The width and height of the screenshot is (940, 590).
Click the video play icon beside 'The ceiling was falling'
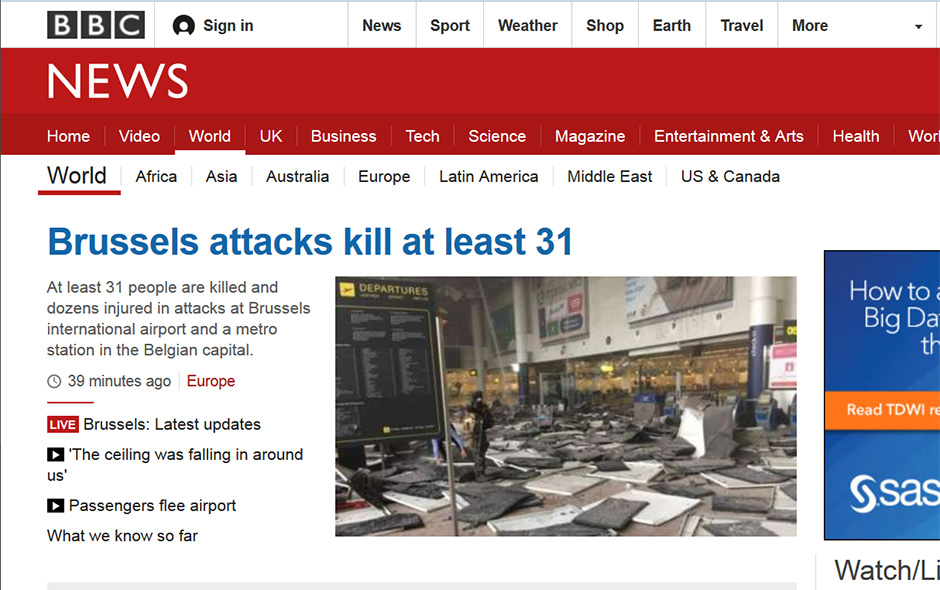point(56,455)
